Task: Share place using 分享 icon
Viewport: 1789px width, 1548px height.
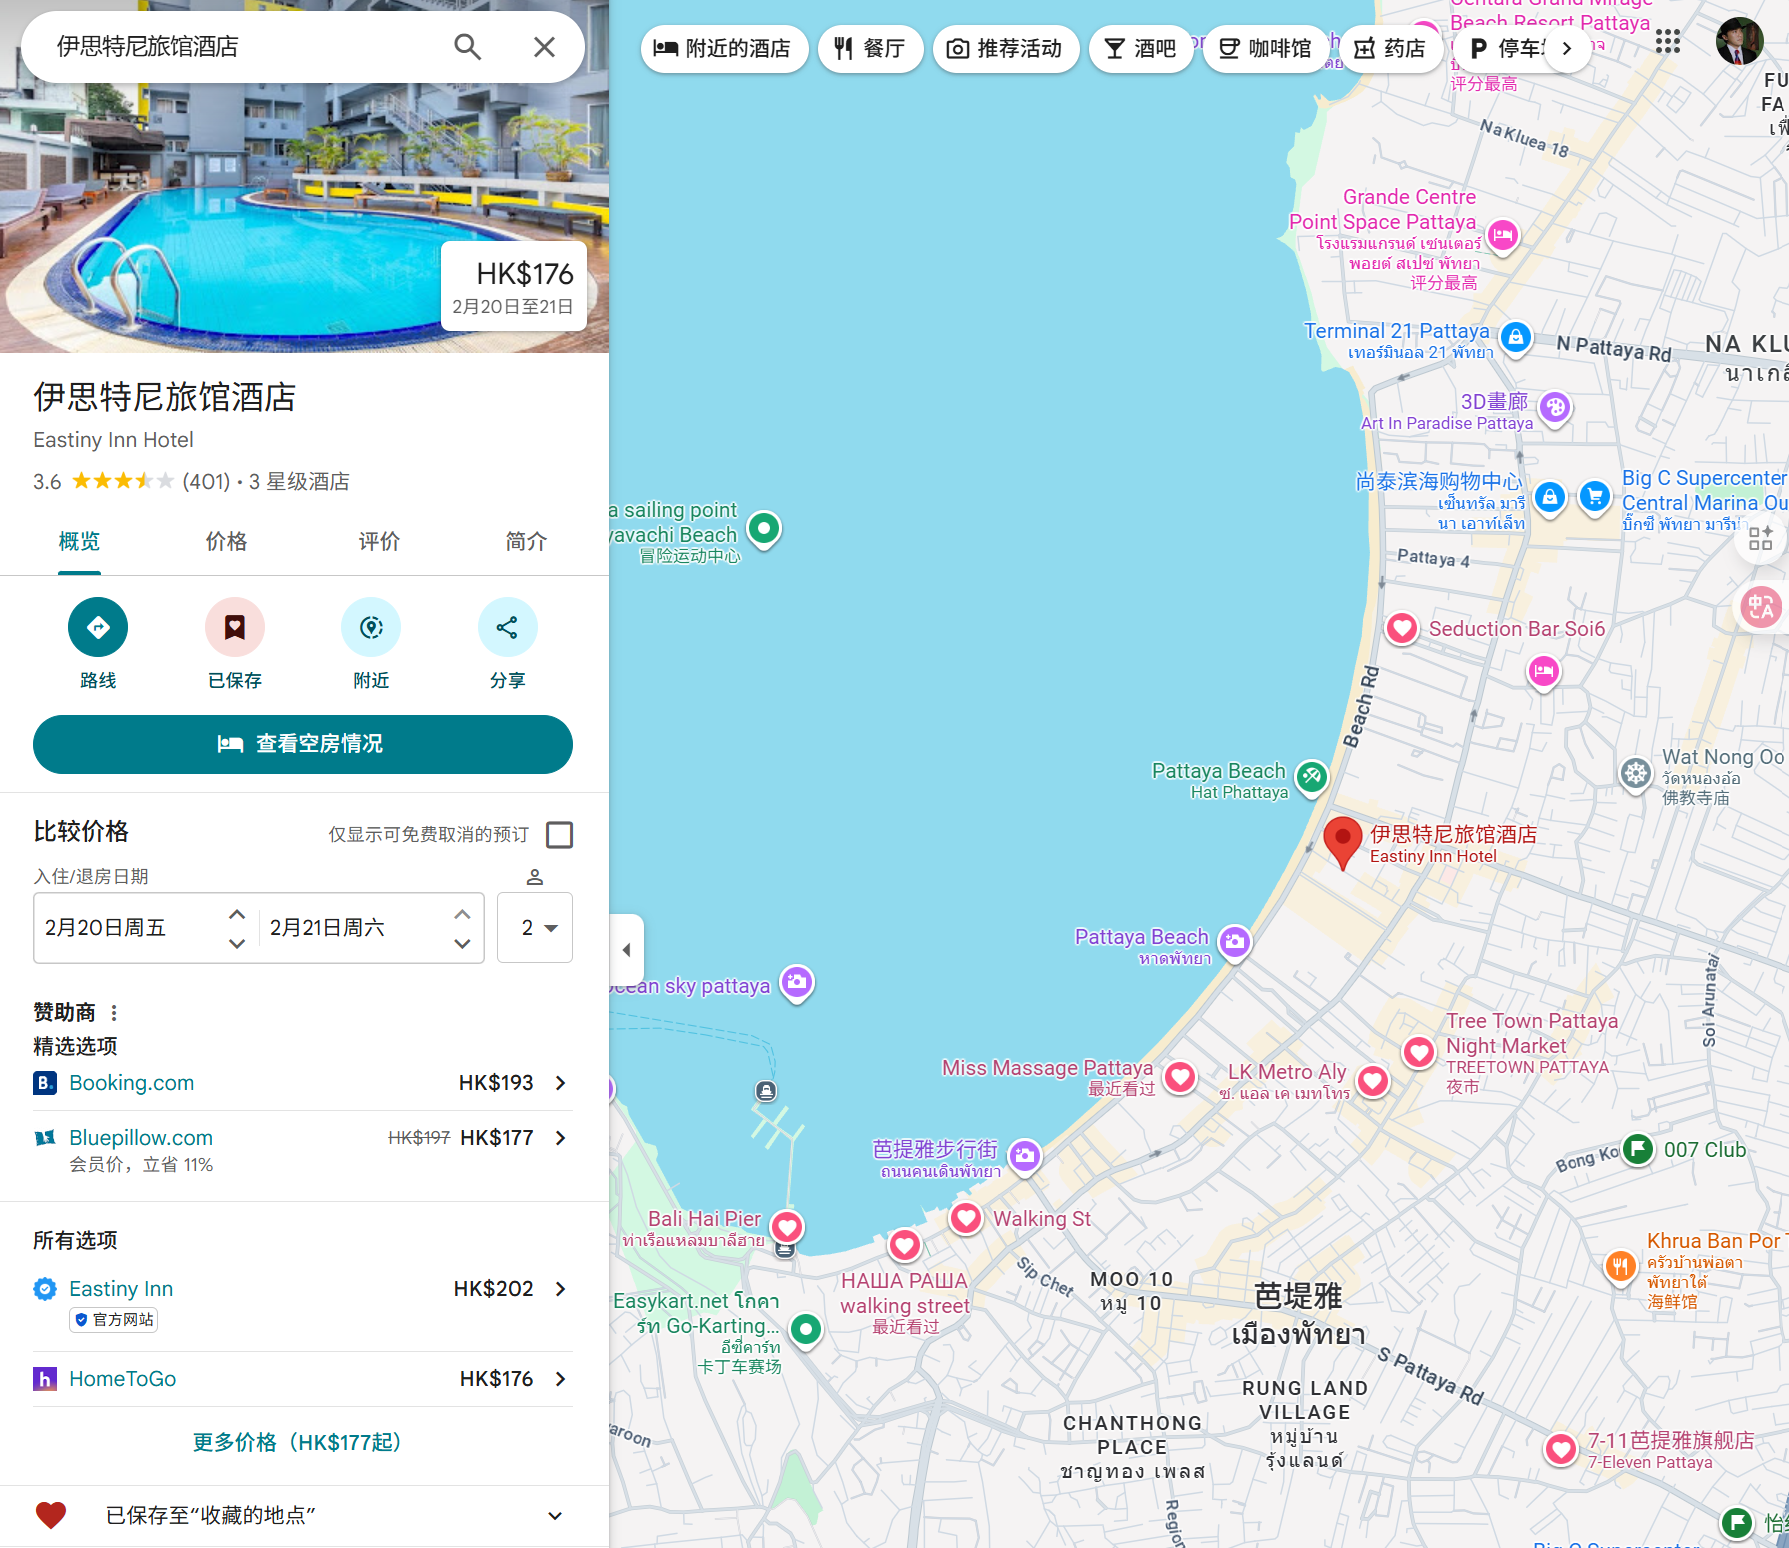Action: pos(508,627)
